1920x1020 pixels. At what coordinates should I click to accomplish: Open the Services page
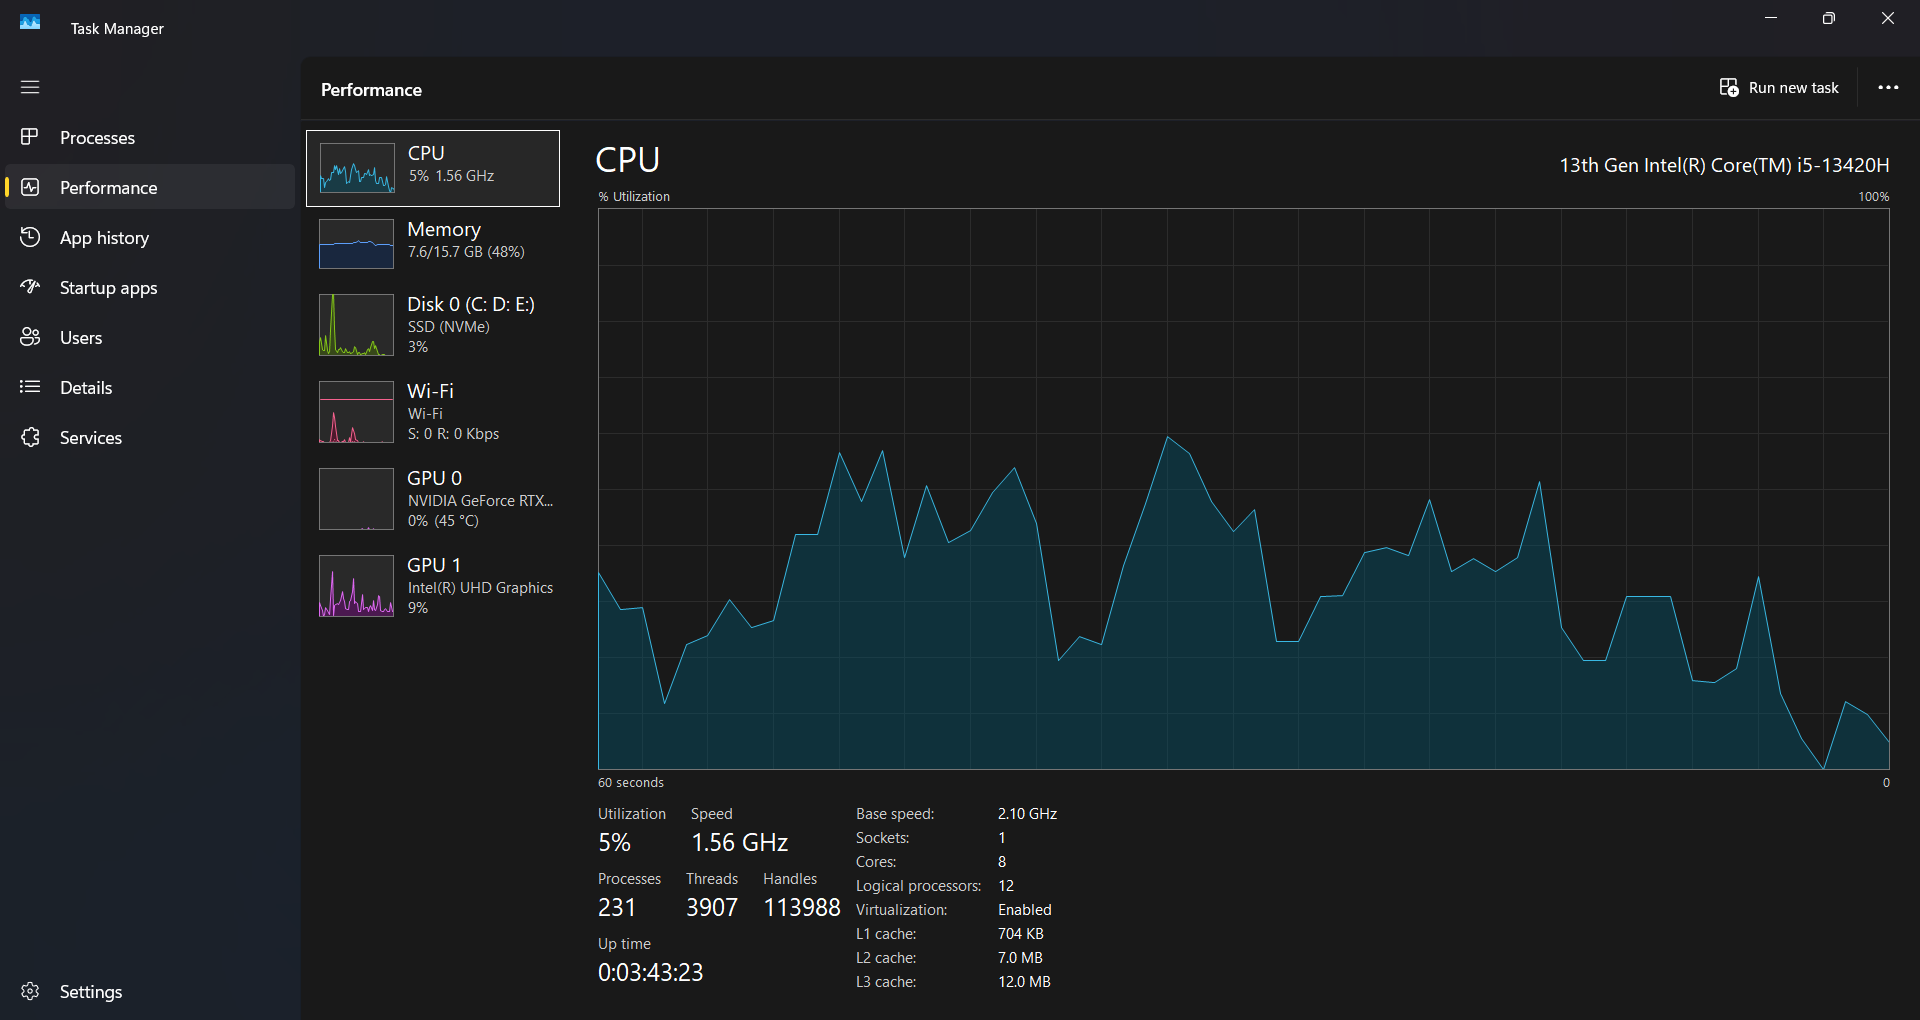(150, 437)
